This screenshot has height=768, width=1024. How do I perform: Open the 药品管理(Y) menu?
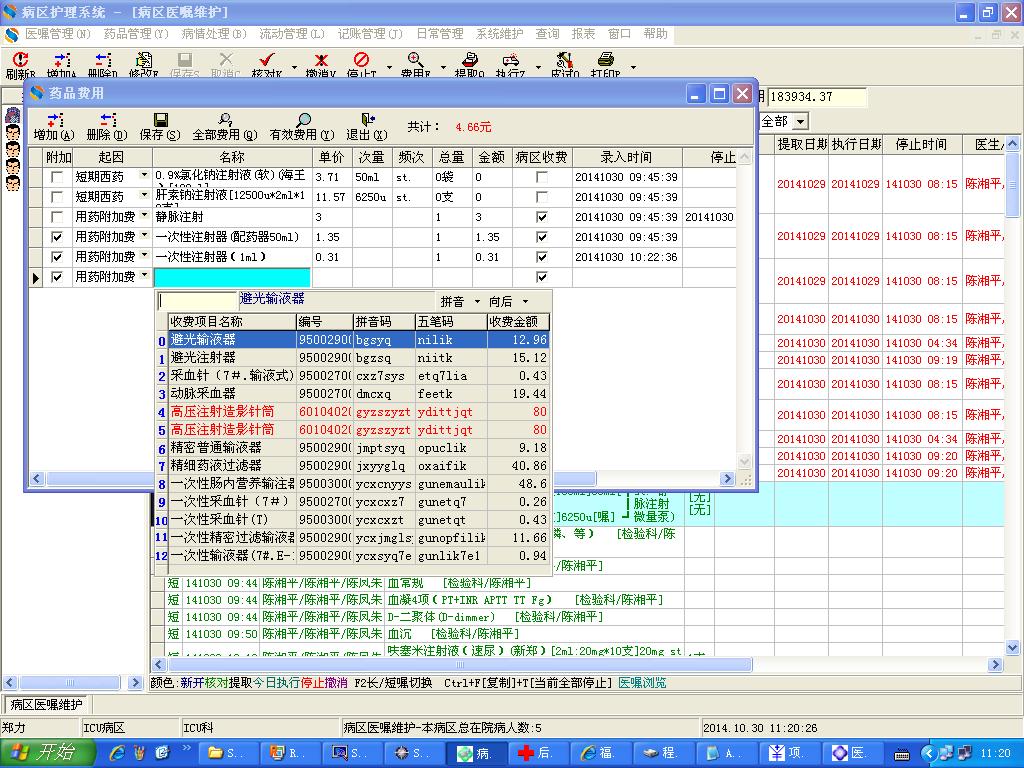tap(136, 34)
